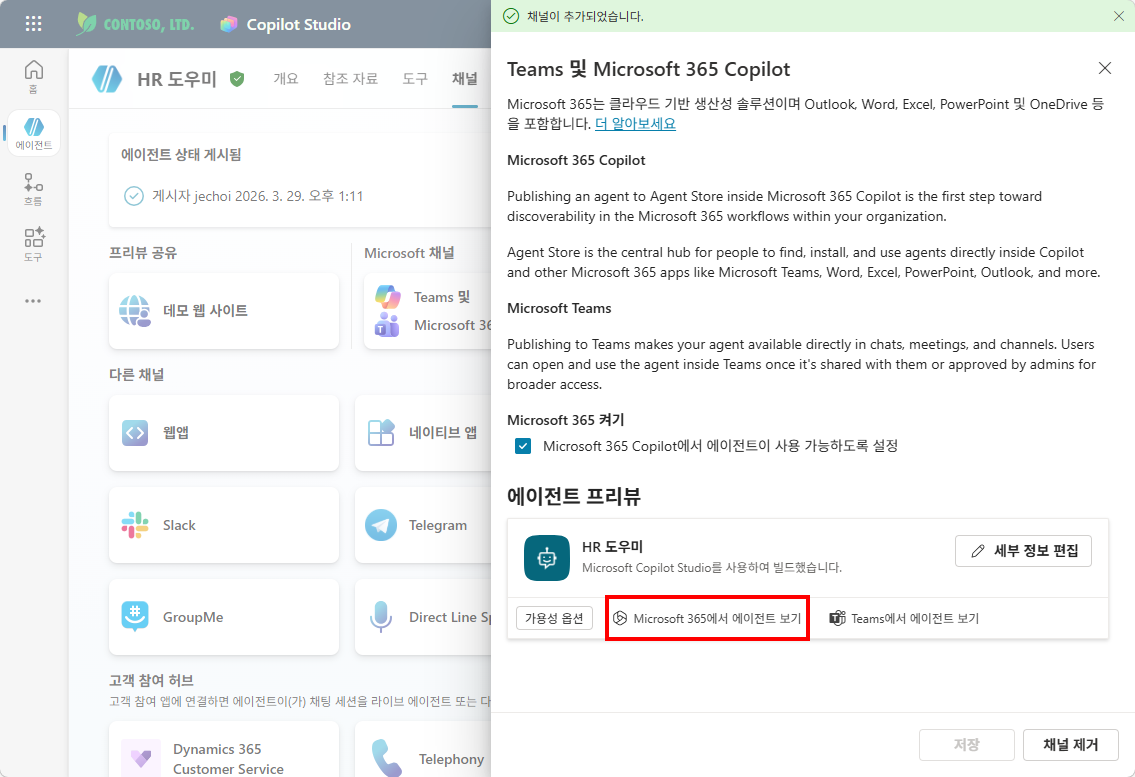Click the Copilot Studio logo icon

tap(229, 24)
